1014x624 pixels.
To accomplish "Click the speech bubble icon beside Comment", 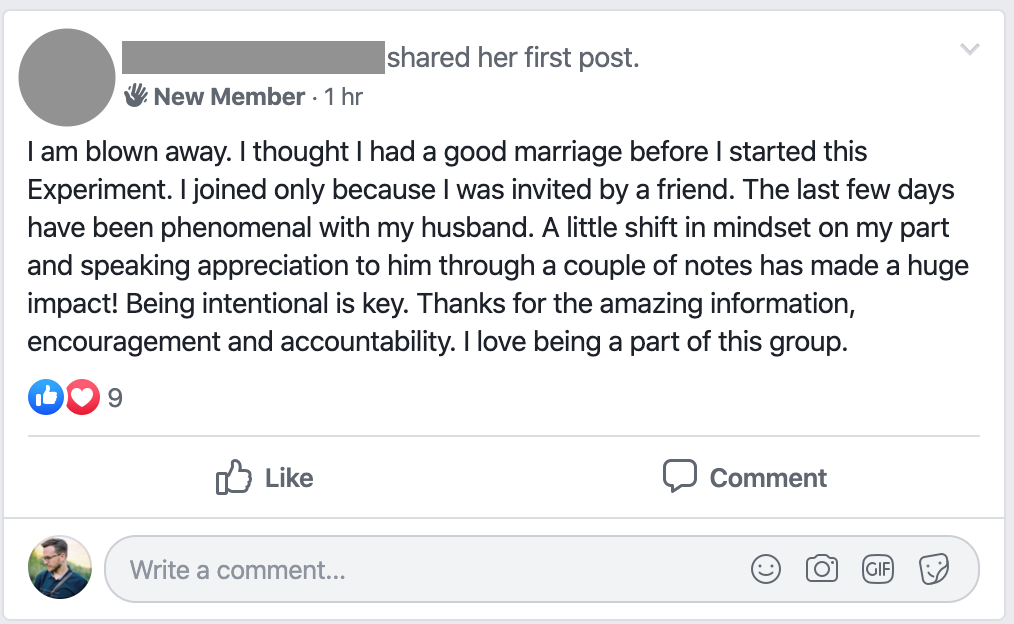I will pyautogui.click(x=679, y=476).
